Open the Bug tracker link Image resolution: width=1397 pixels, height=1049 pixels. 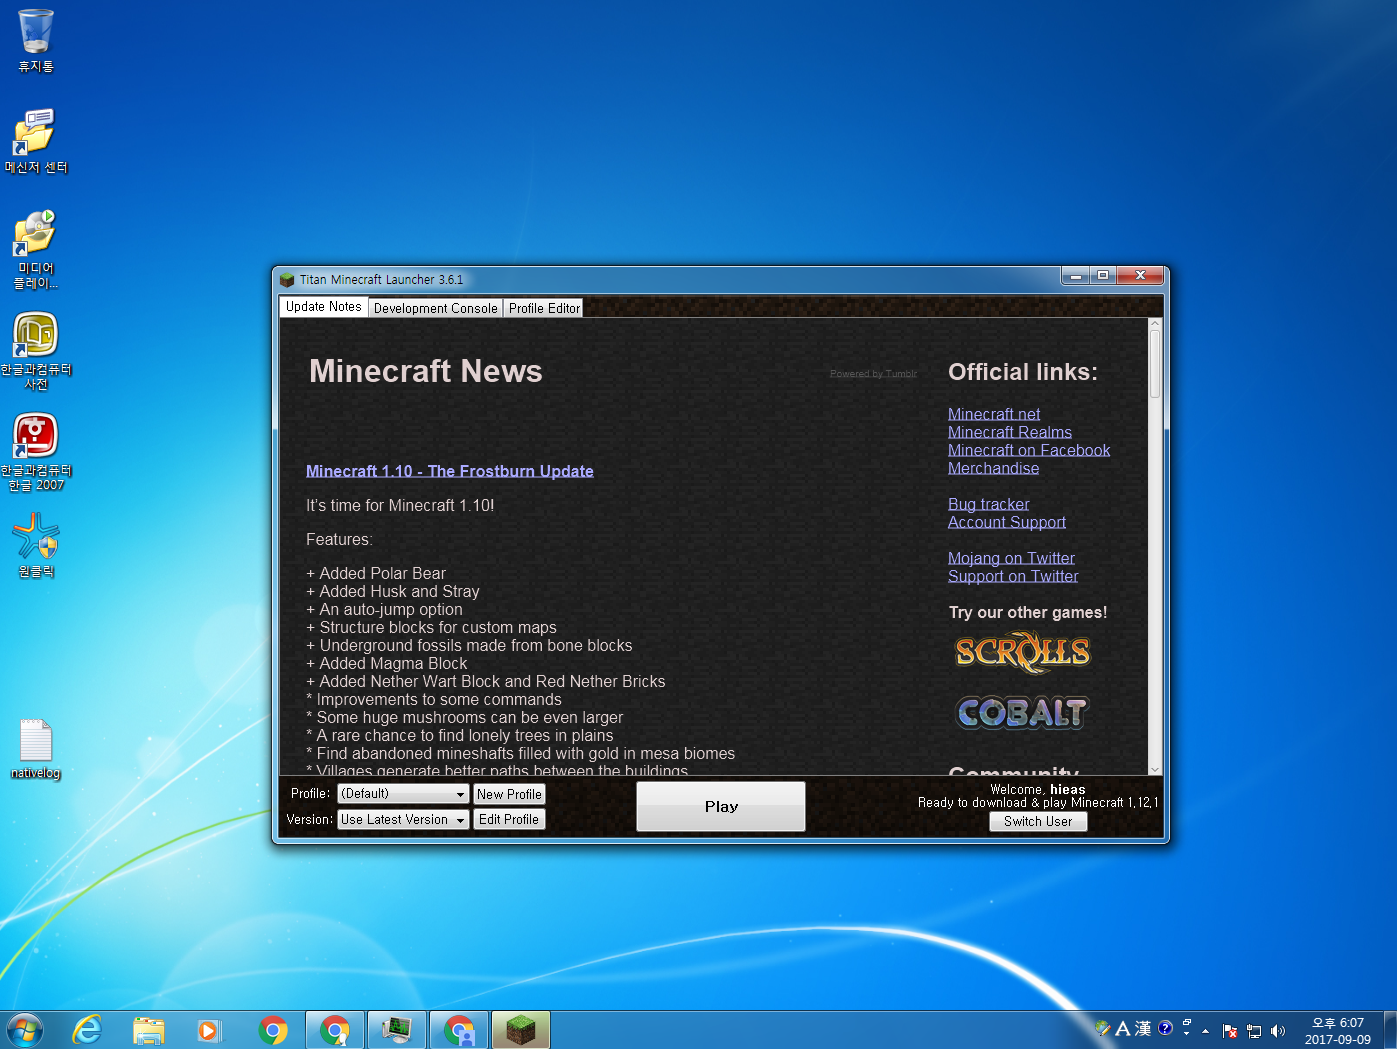(988, 504)
